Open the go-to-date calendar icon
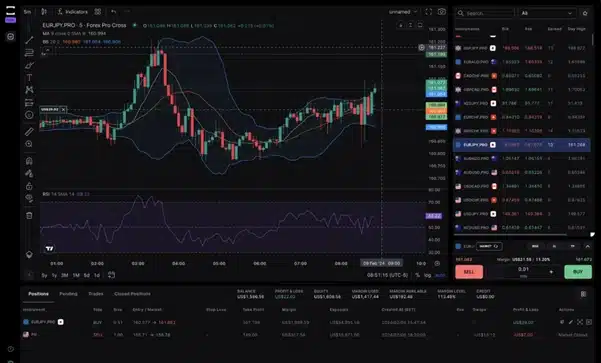 tap(112, 275)
